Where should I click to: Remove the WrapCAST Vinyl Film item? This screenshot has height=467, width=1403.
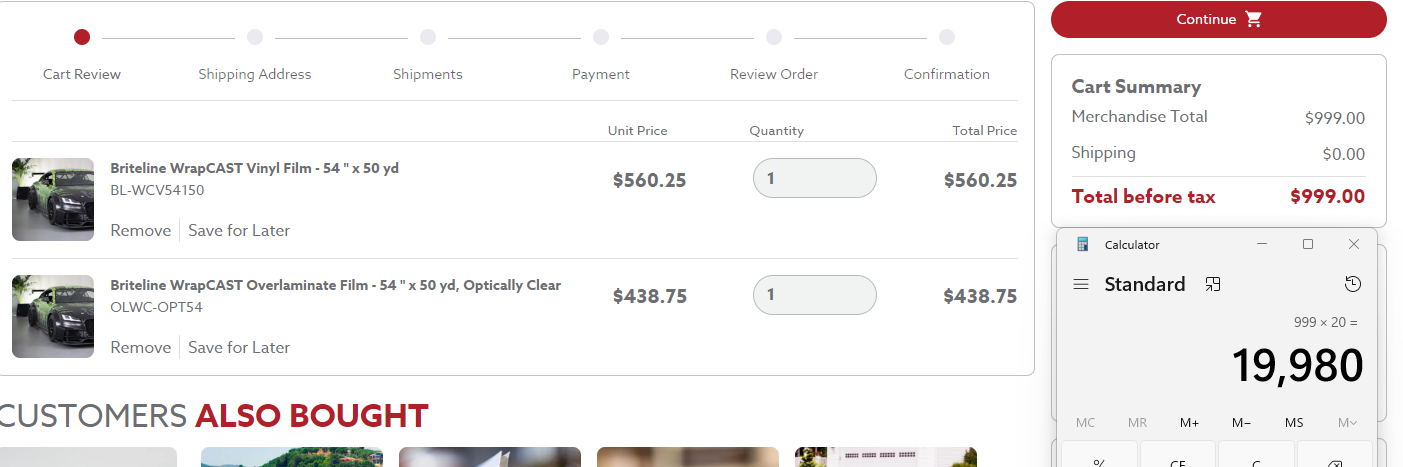pyautogui.click(x=141, y=231)
